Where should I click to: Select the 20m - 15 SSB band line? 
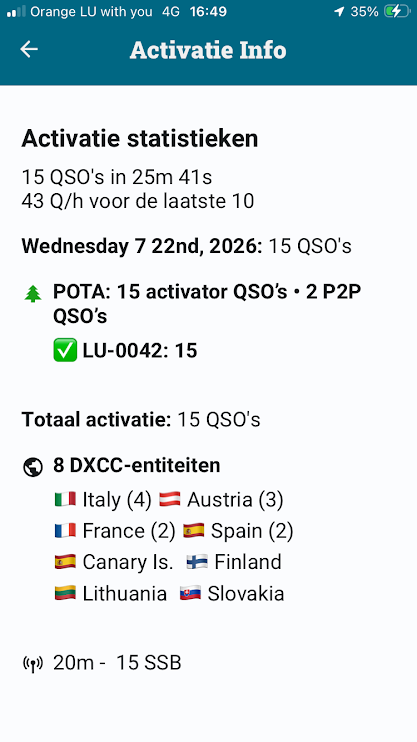point(117,663)
